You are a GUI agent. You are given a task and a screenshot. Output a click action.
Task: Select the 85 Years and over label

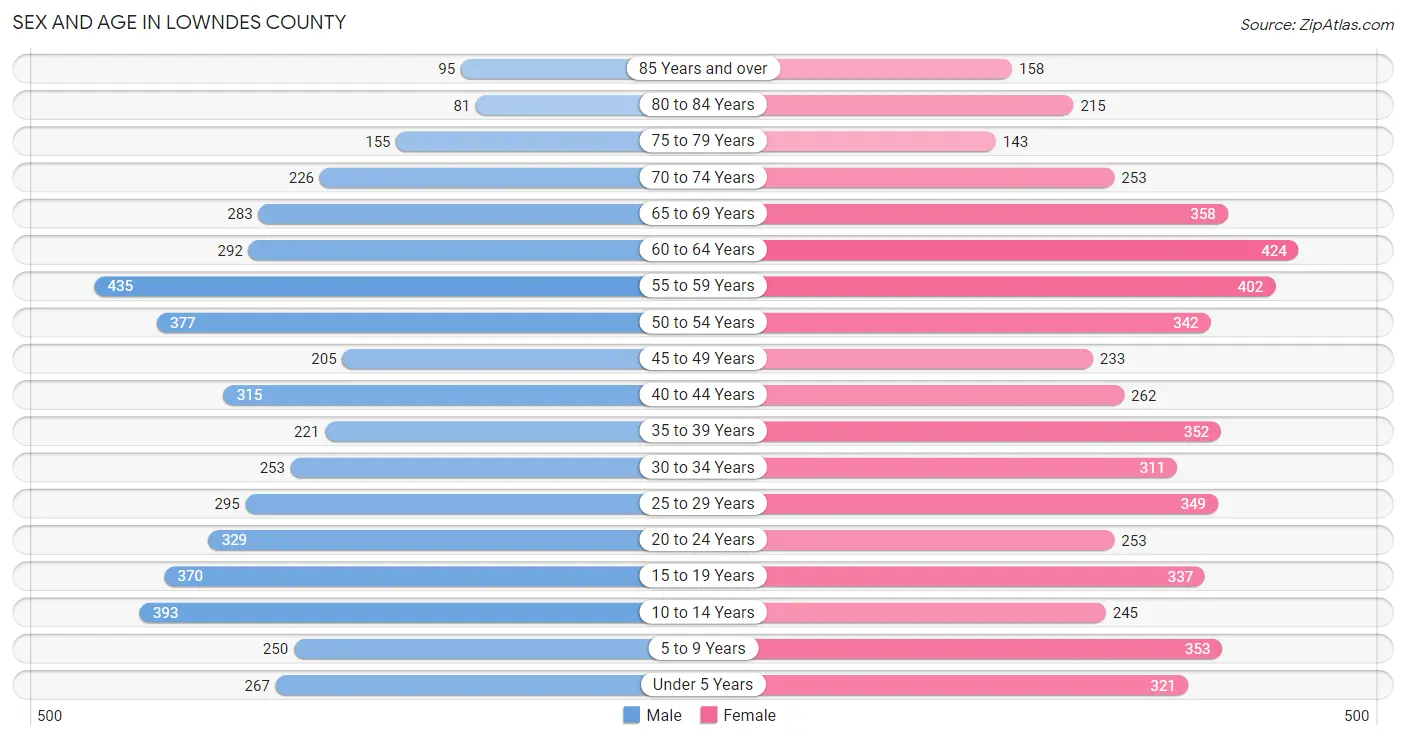[x=703, y=68]
